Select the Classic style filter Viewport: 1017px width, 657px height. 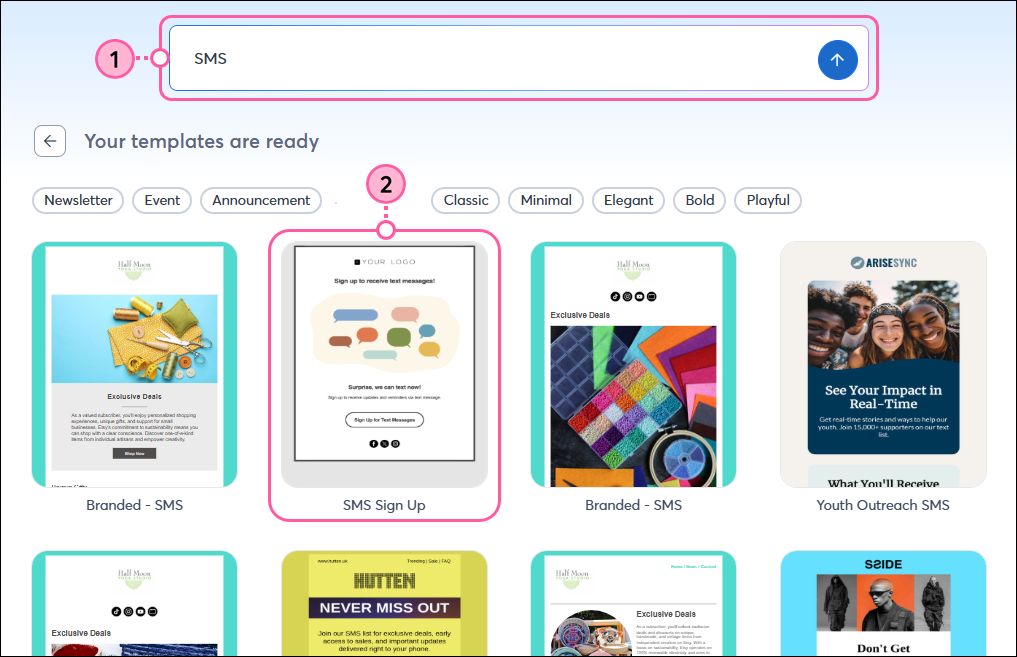[x=466, y=200]
